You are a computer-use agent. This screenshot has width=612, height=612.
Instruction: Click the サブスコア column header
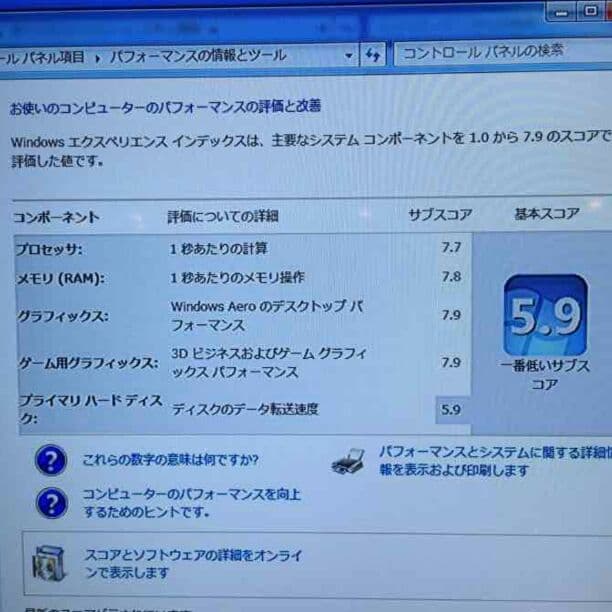pyautogui.click(x=440, y=215)
